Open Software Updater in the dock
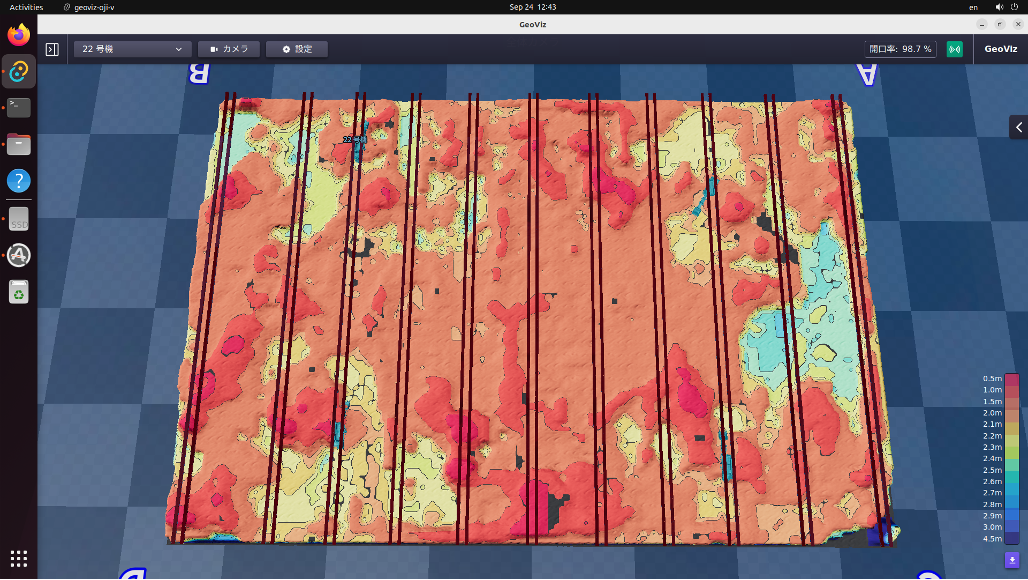Screen dimensions: 1028x580 19,255
